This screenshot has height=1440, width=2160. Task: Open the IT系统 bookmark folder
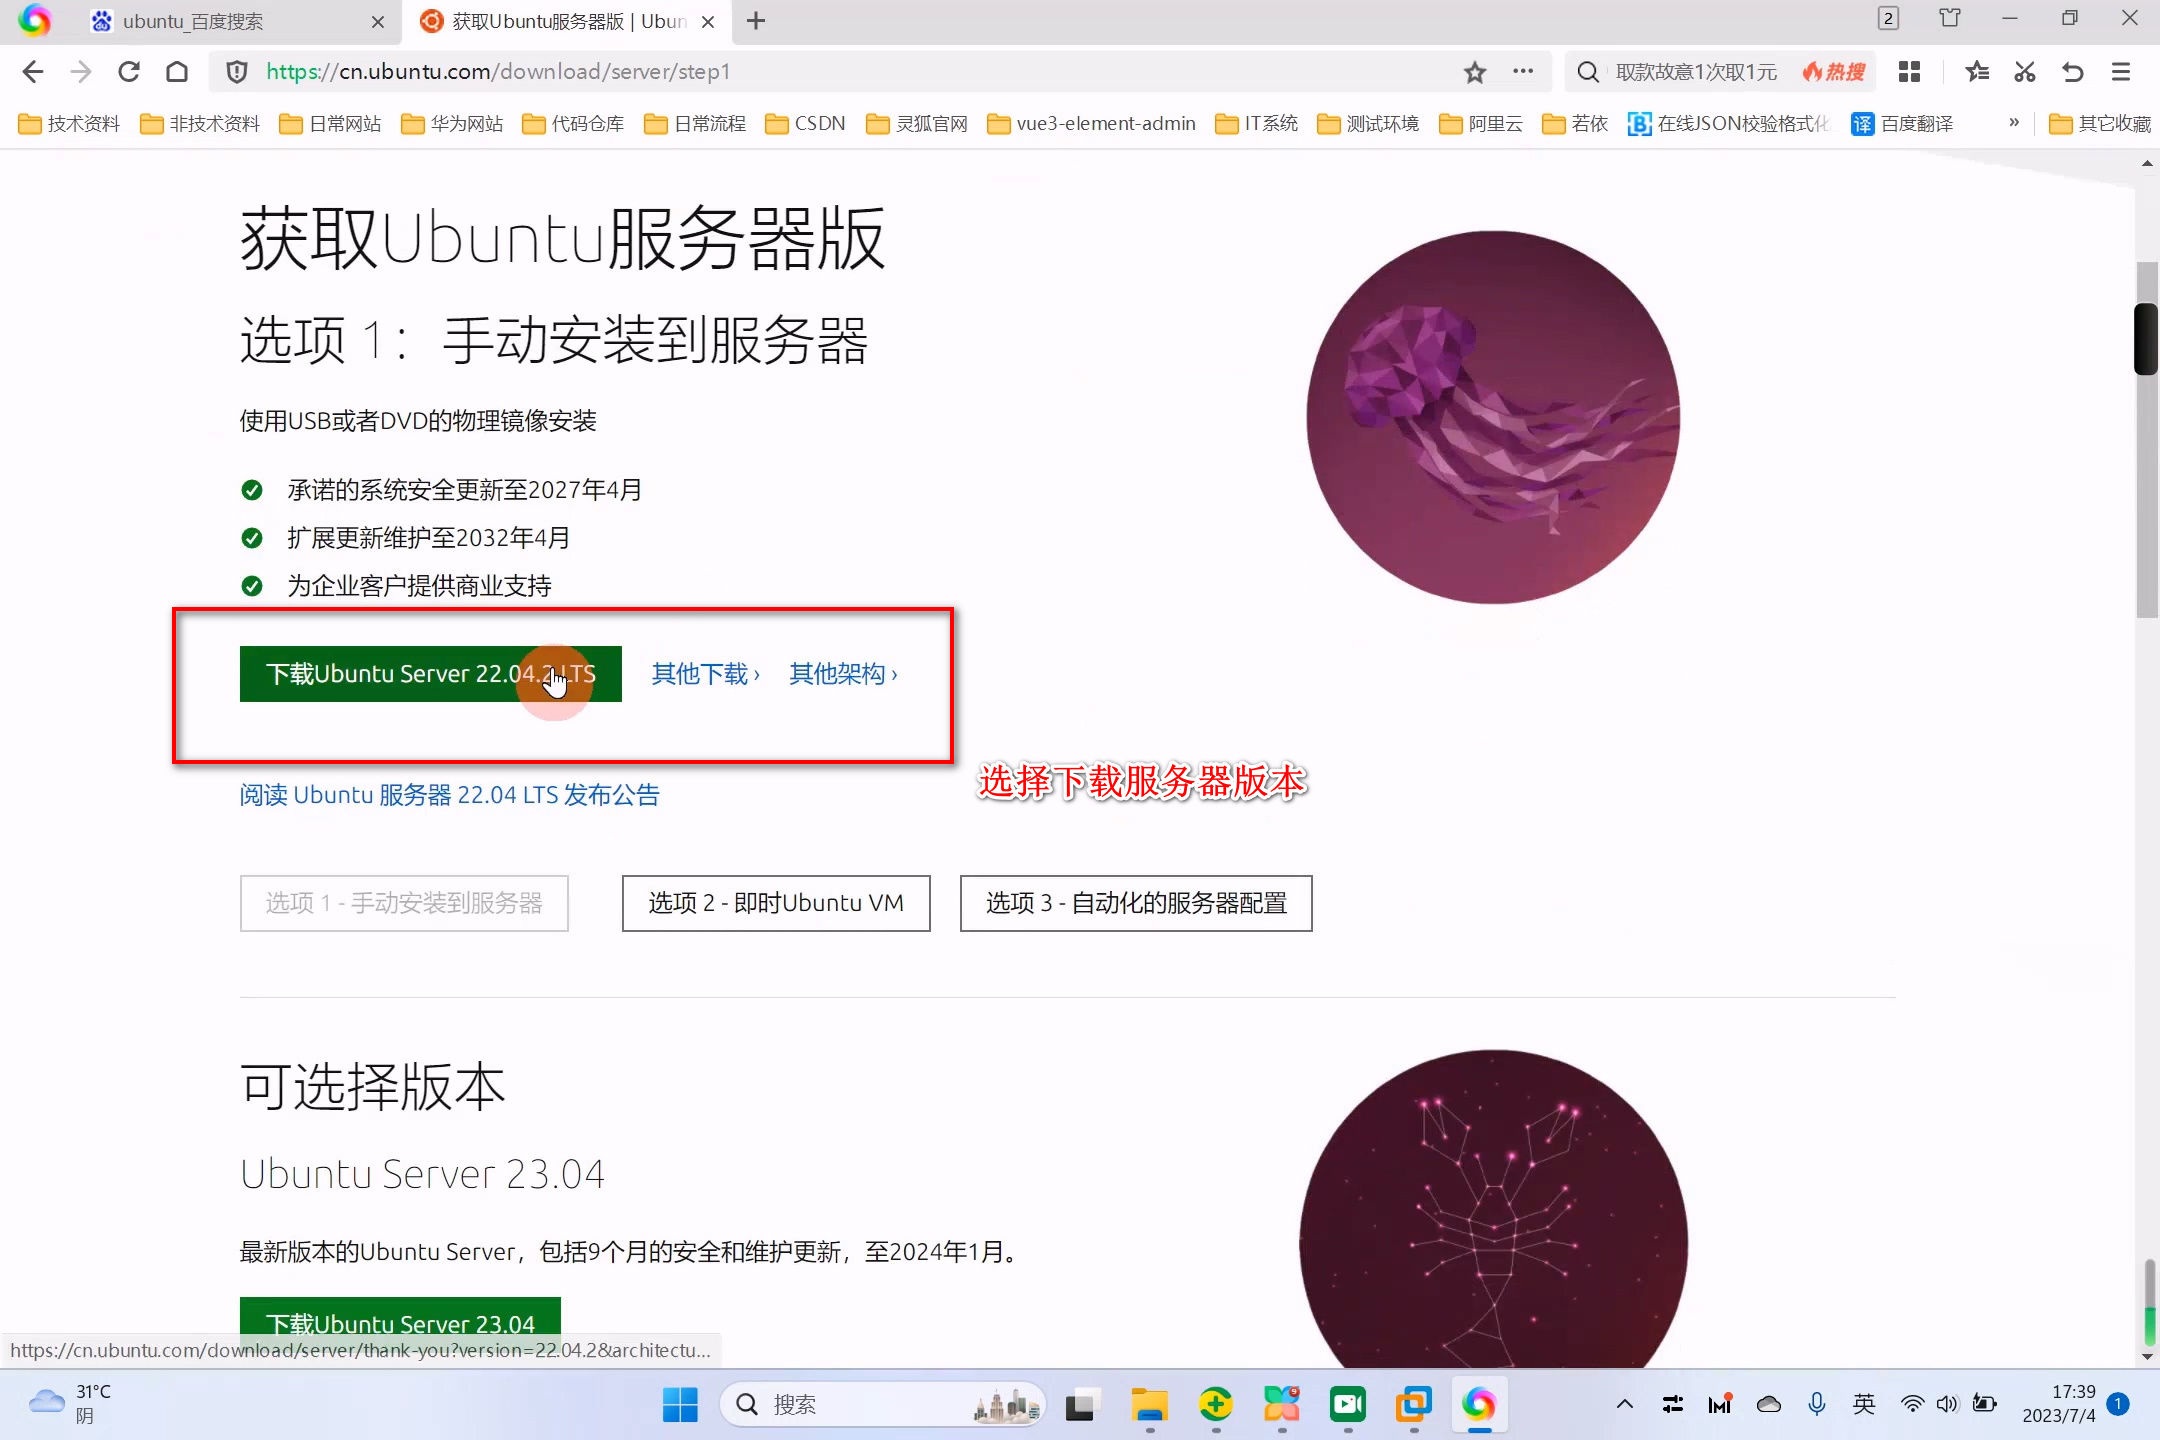point(1256,124)
